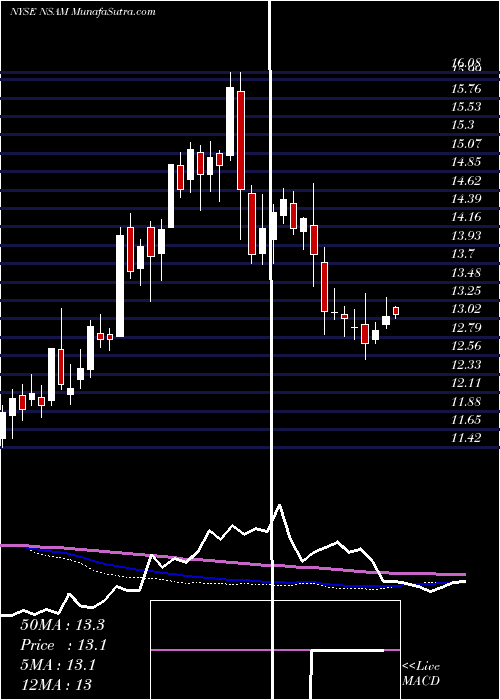500x700 pixels.
Task: Click the 12.11 price axis label
Action: 467,383
